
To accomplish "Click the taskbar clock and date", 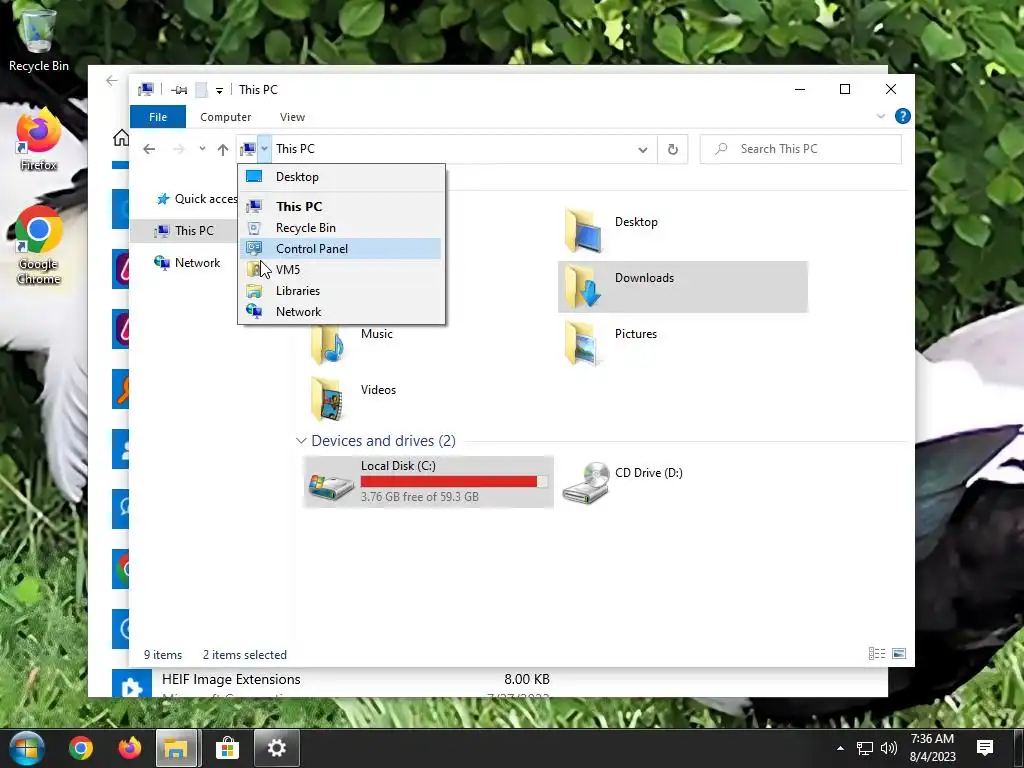I will pyautogui.click(x=933, y=748).
